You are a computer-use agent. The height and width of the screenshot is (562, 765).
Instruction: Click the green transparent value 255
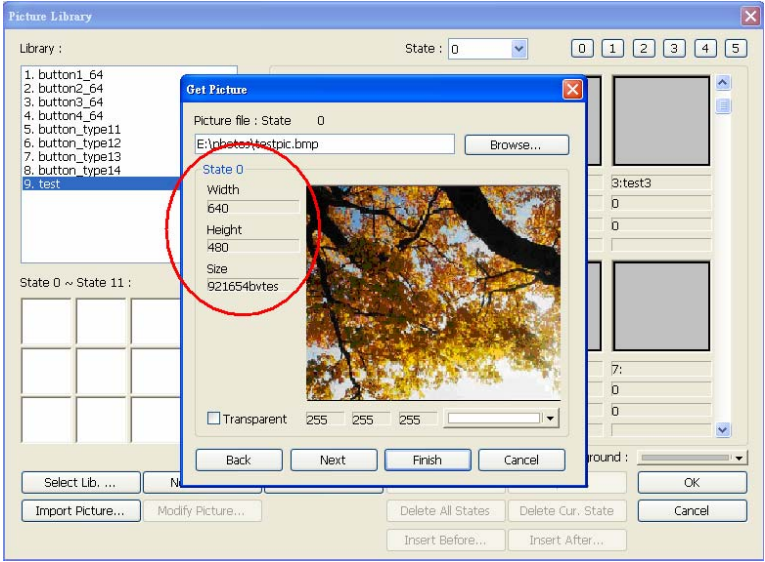pyautogui.click(x=371, y=419)
